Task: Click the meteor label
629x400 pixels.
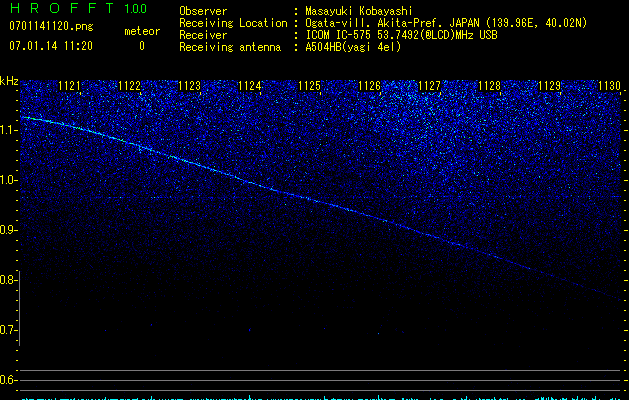Action: coord(142,31)
